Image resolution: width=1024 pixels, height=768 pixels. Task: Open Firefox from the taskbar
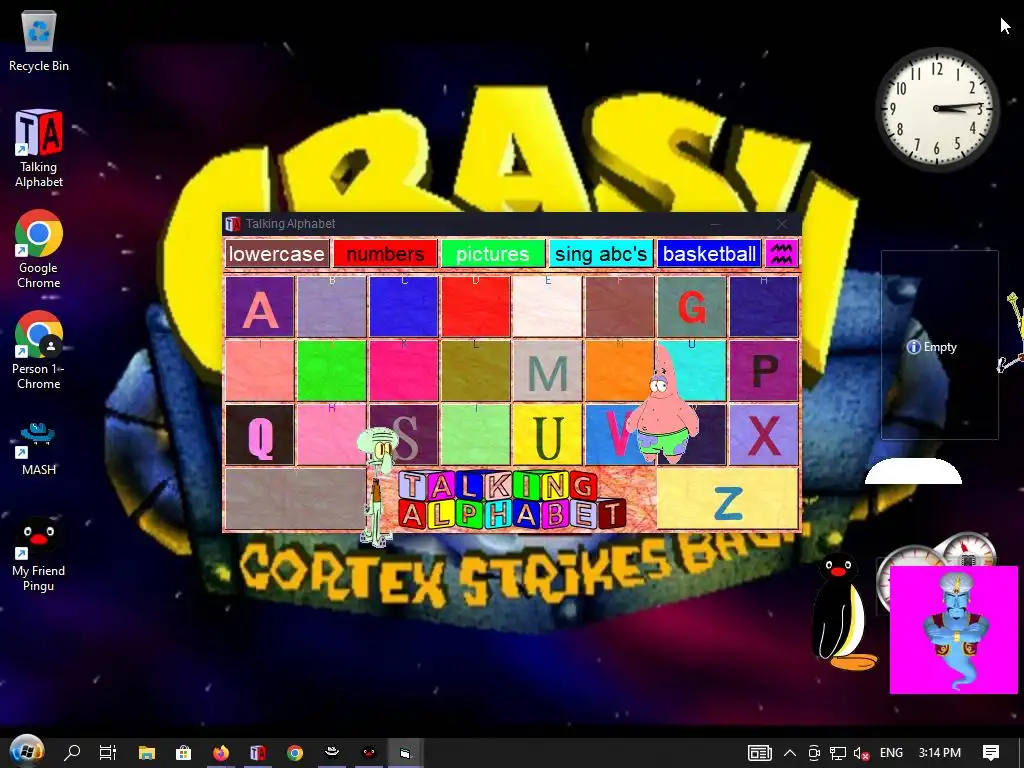coord(221,753)
